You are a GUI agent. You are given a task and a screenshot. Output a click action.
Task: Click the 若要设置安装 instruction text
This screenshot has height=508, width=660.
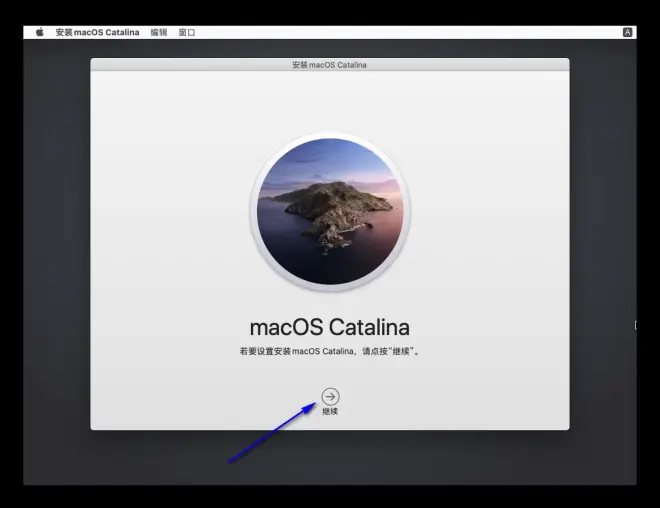[x=330, y=351]
